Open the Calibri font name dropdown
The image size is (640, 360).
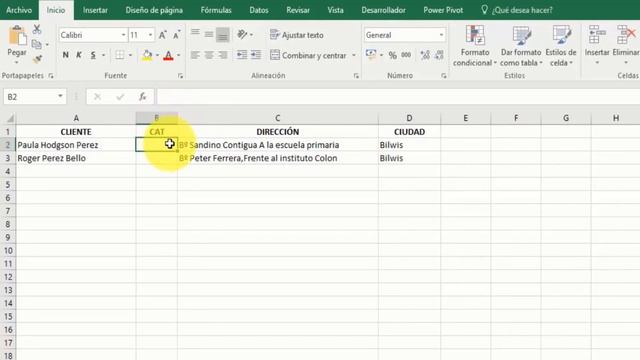pos(123,35)
